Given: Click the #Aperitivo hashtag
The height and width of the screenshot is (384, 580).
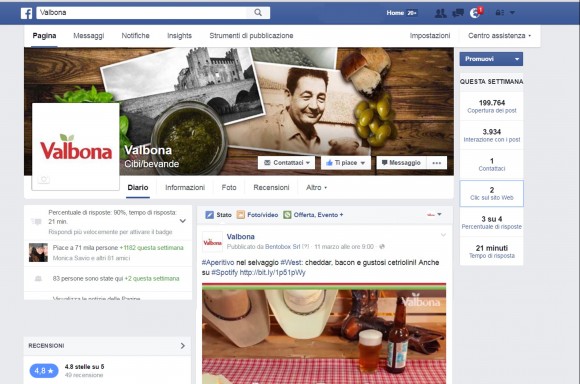Looking at the screenshot, I should tap(218, 263).
